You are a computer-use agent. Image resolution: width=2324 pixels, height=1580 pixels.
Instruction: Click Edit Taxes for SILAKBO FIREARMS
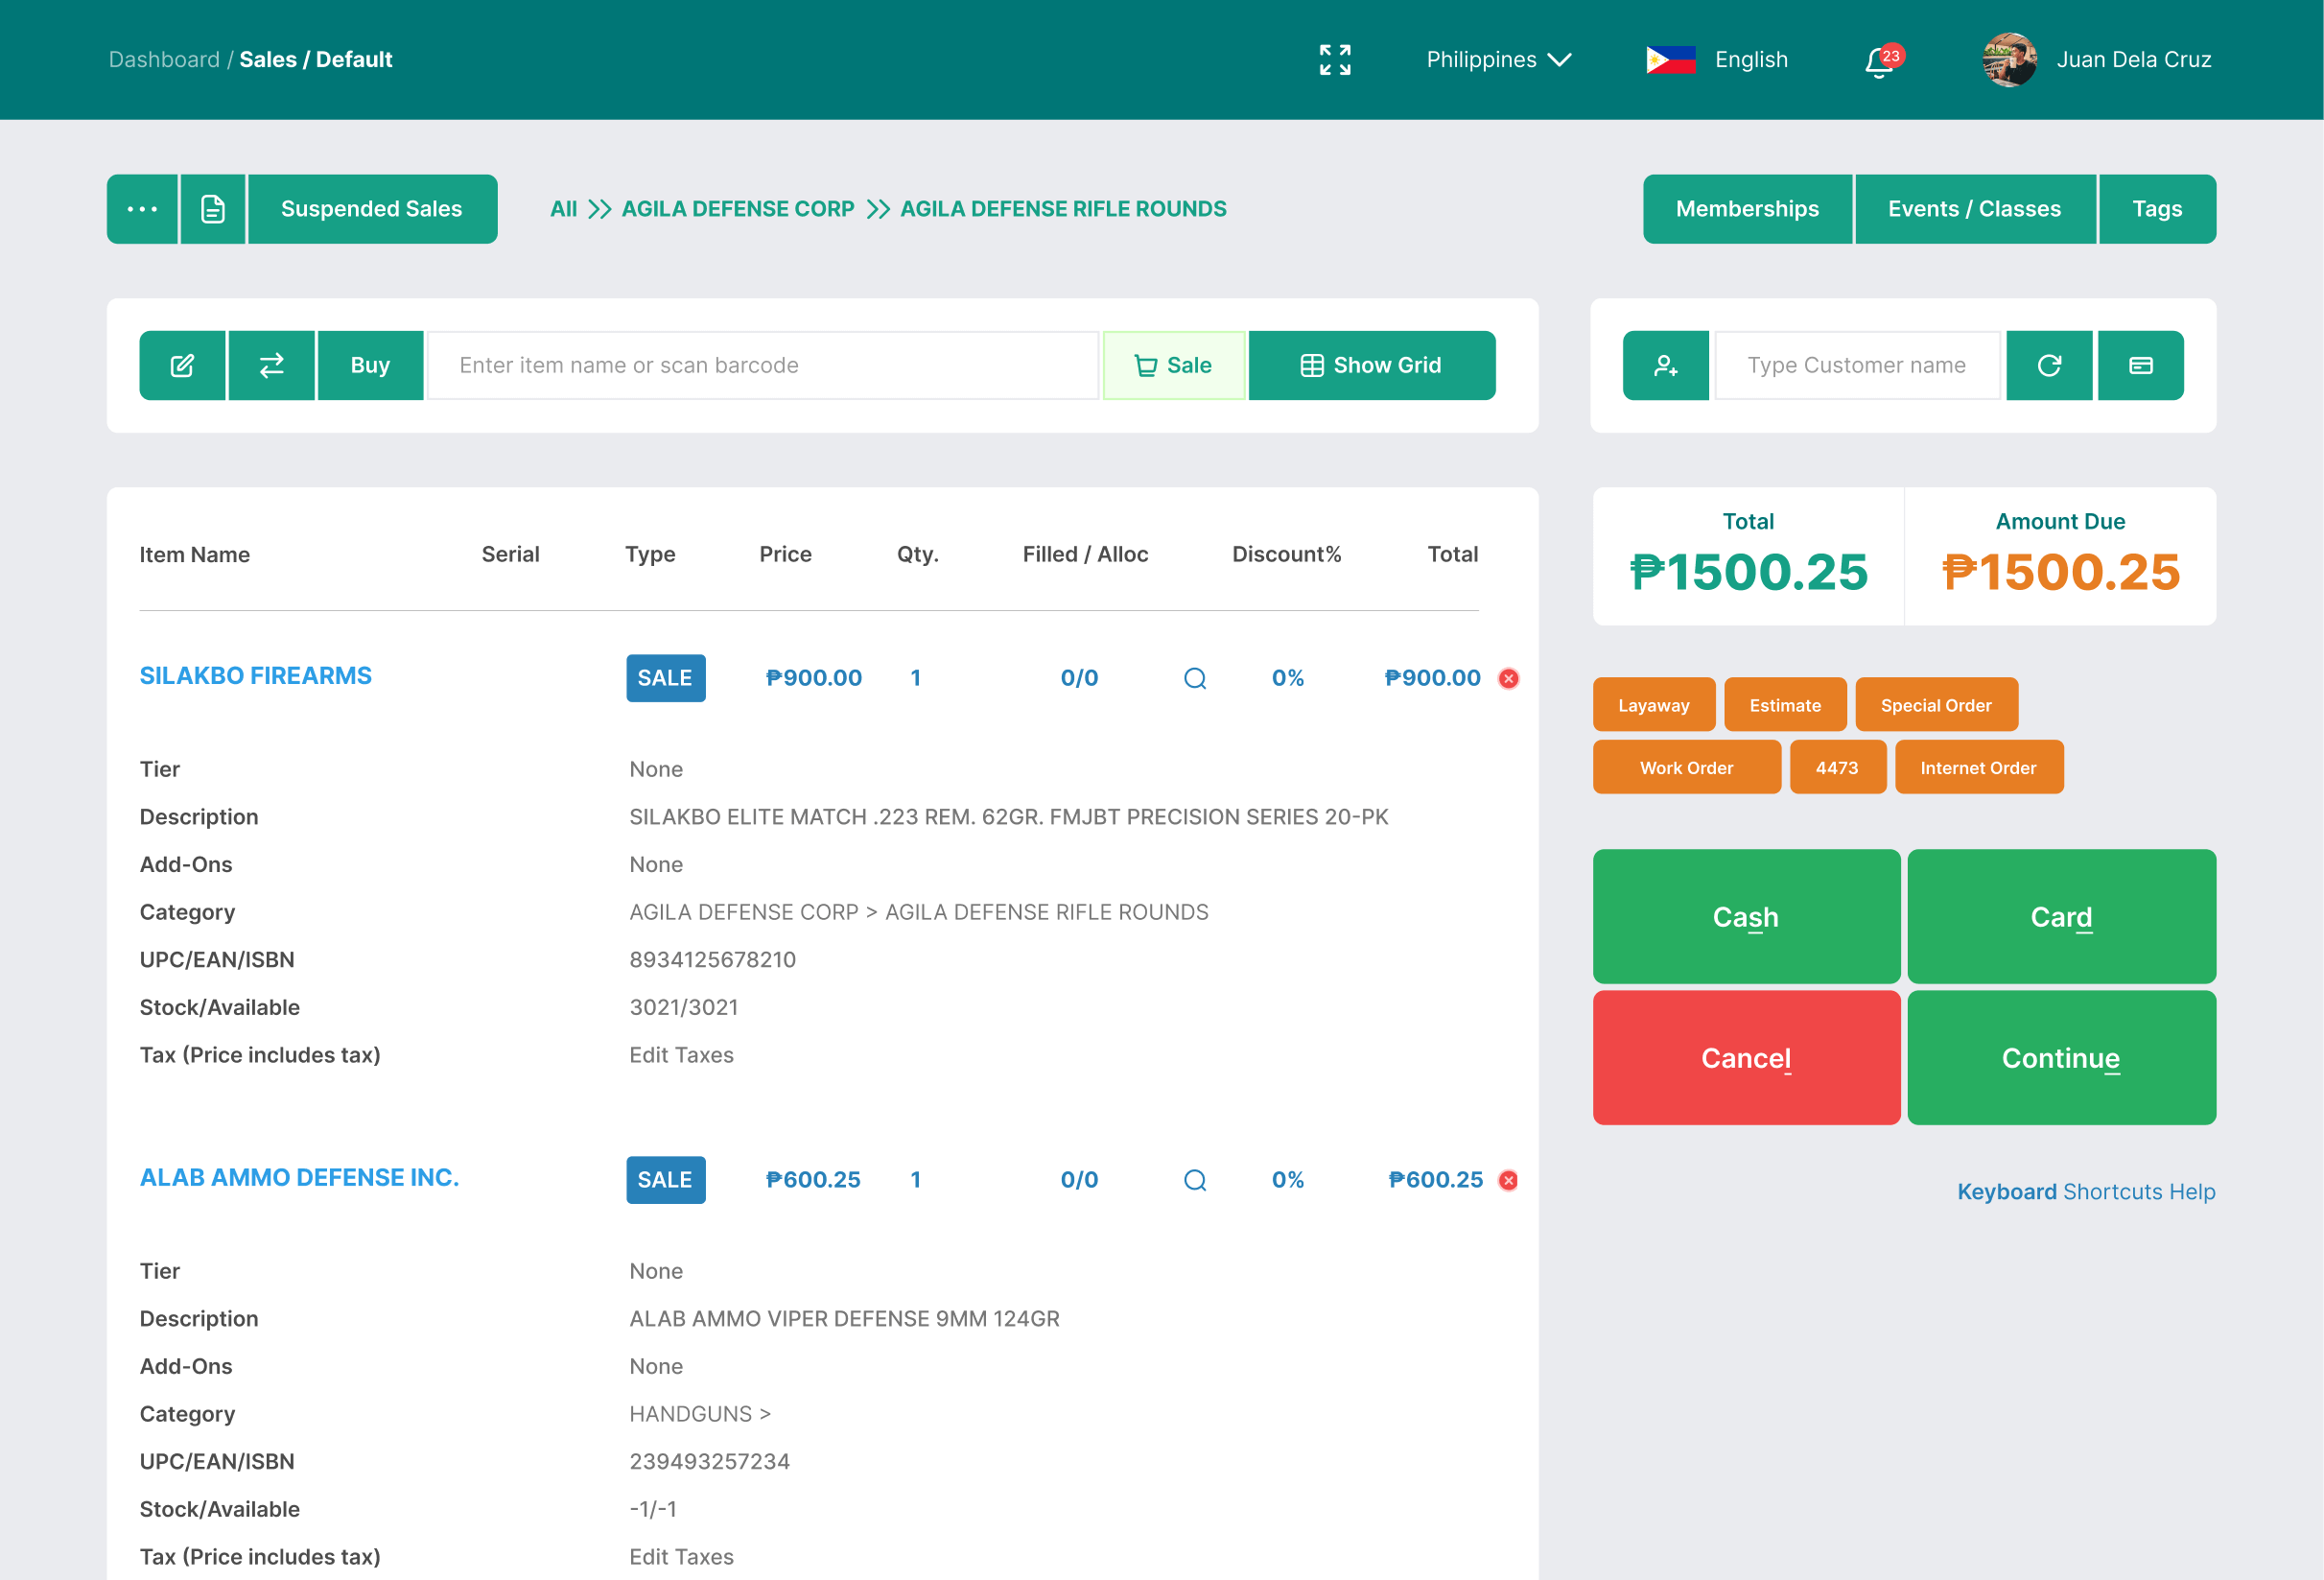[x=681, y=1055]
